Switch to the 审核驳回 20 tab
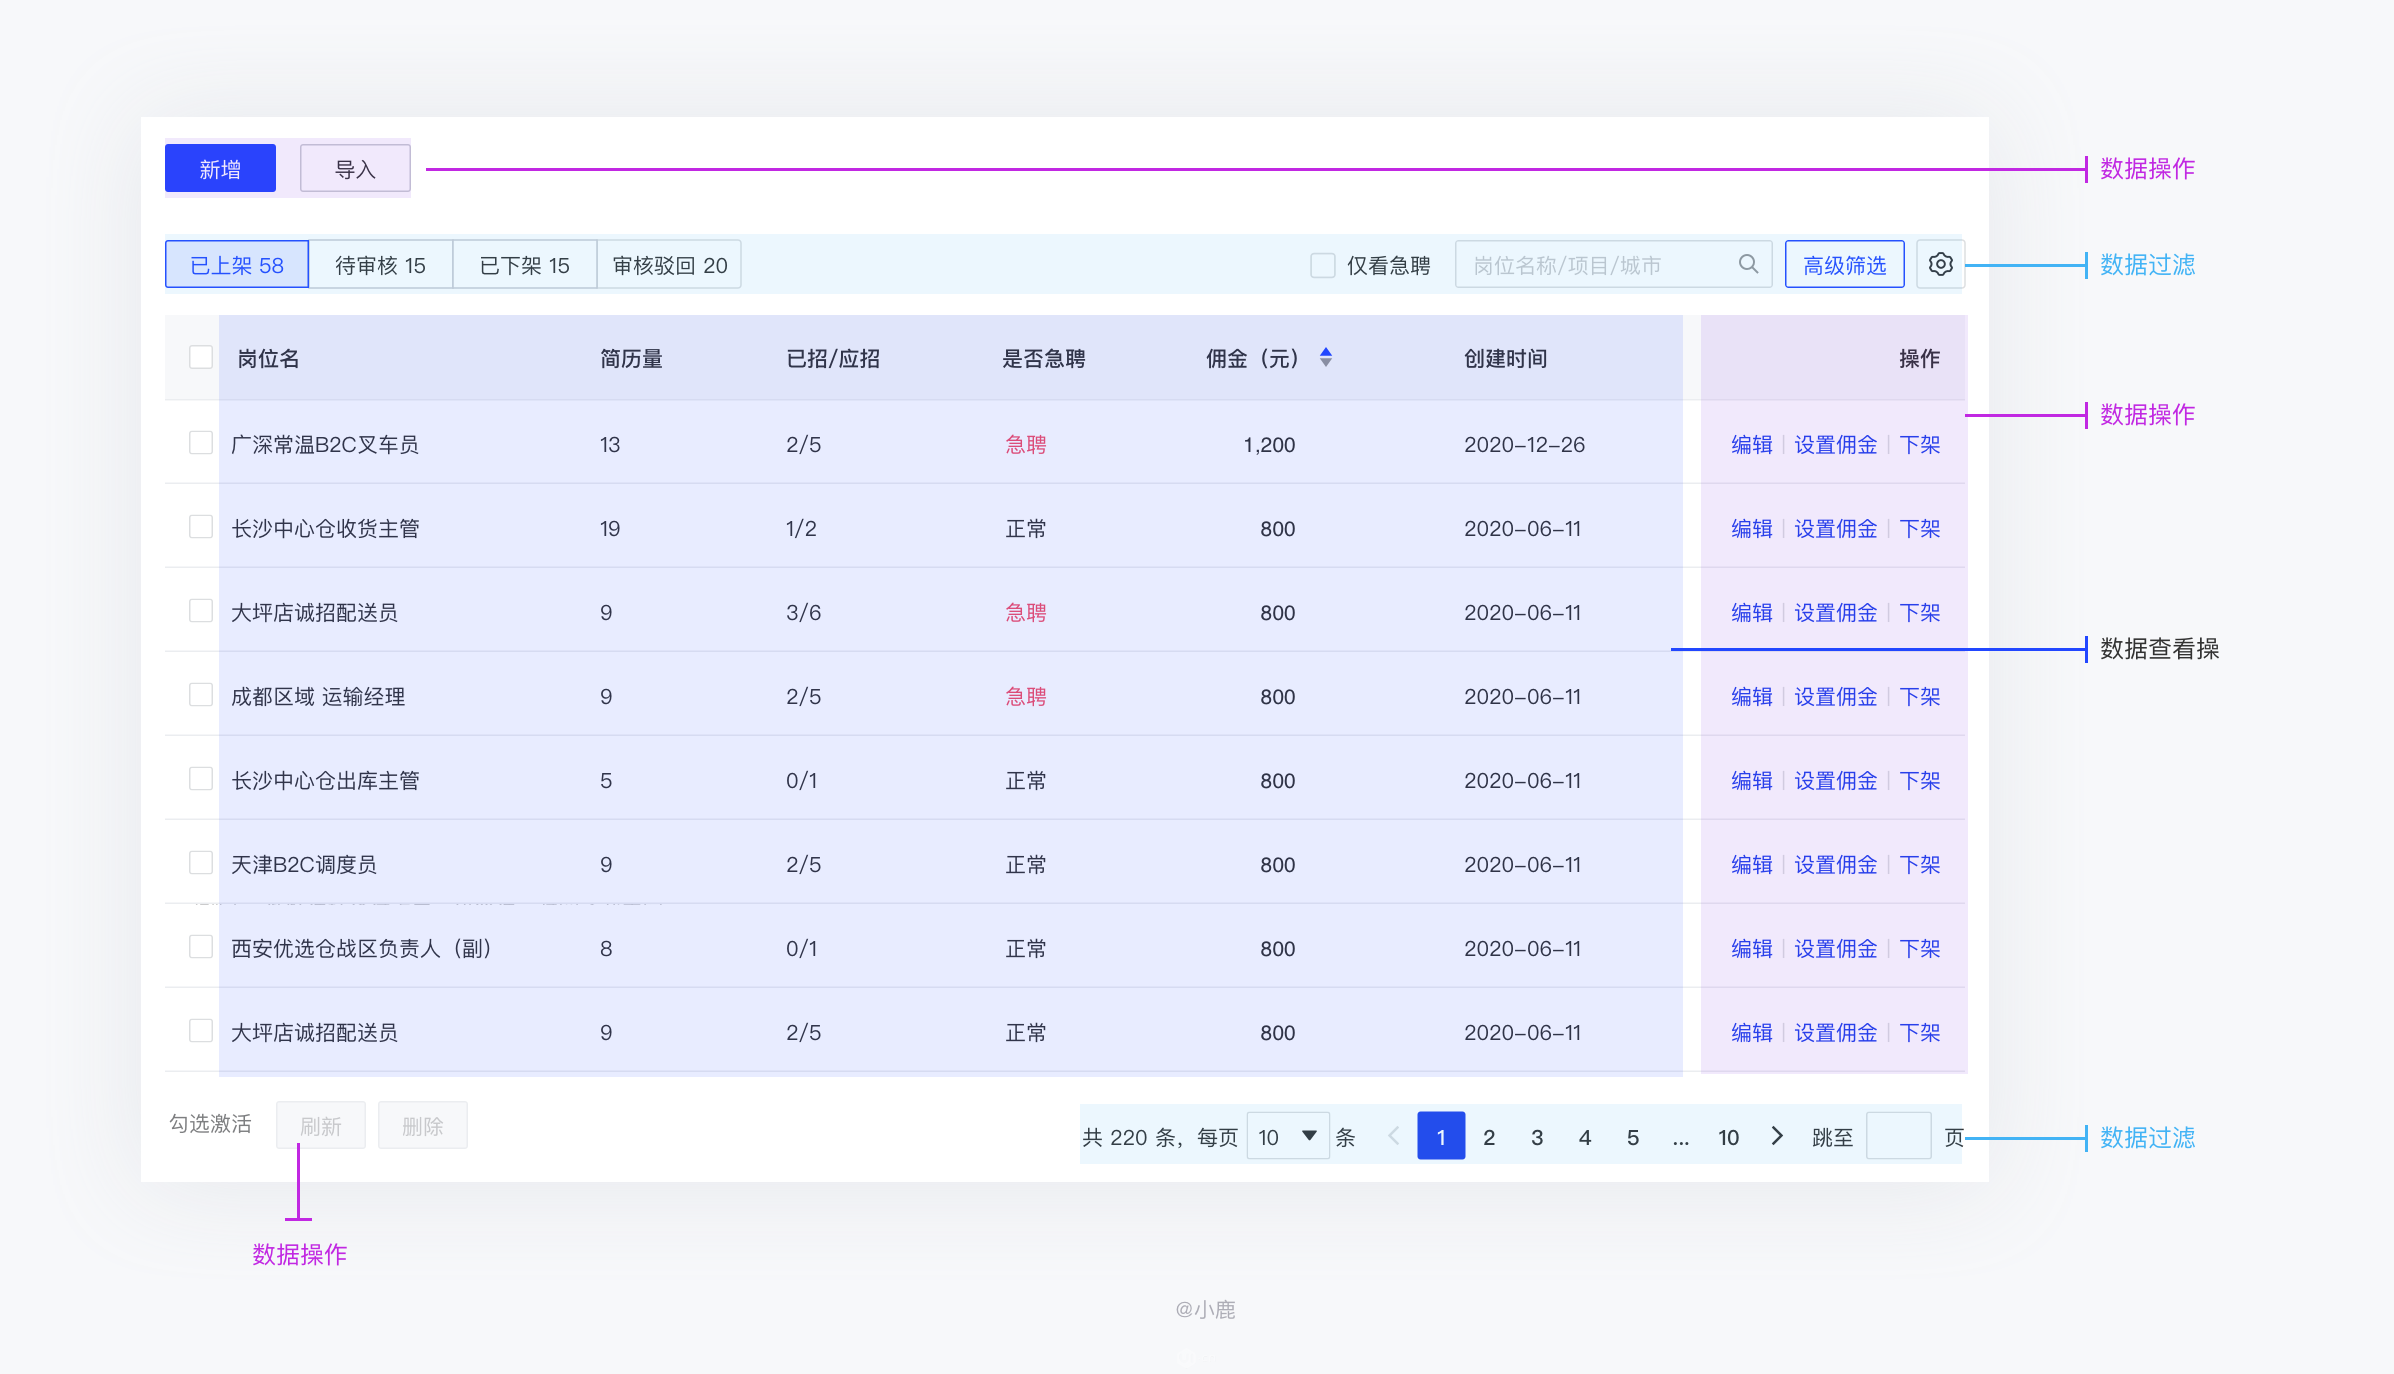The width and height of the screenshot is (2394, 1374). pyautogui.click(x=669, y=265)
